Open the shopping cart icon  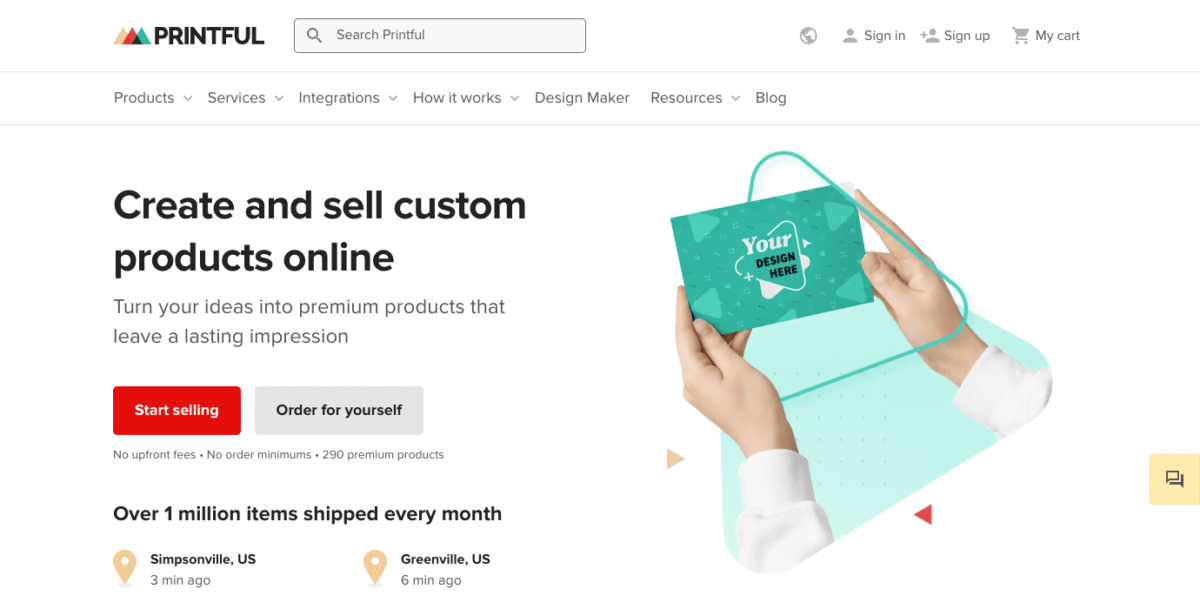1020,36
